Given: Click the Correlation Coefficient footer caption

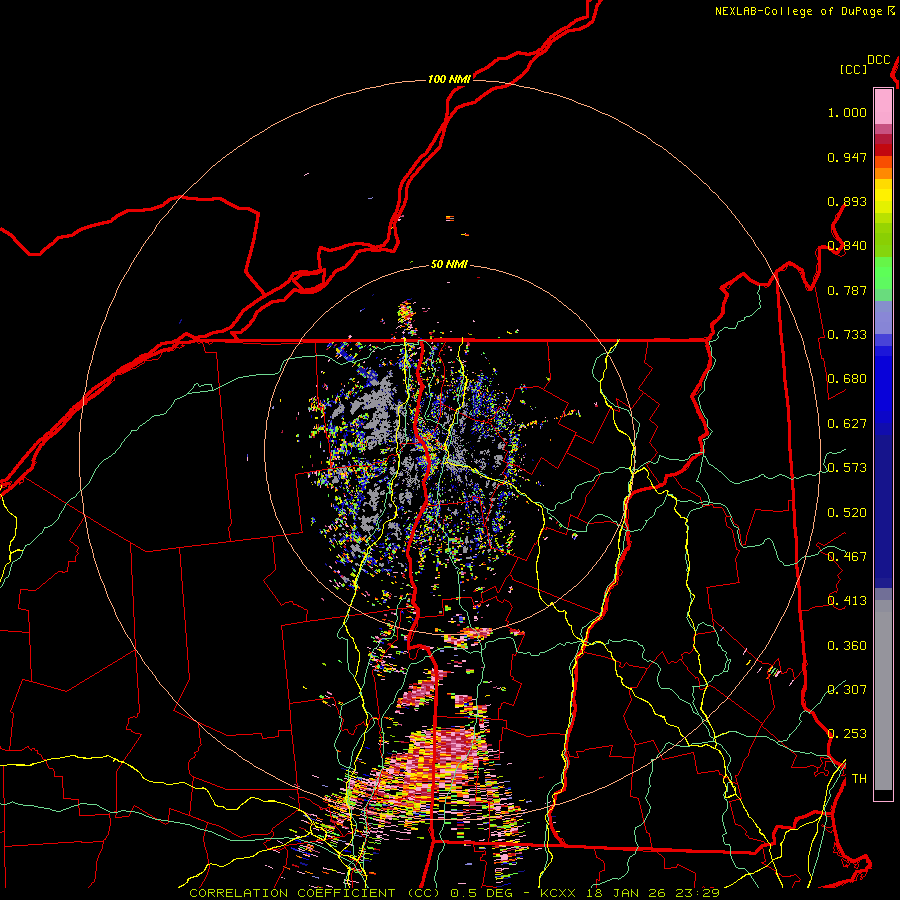Looking at the screenshot, I should coord(454,893).
